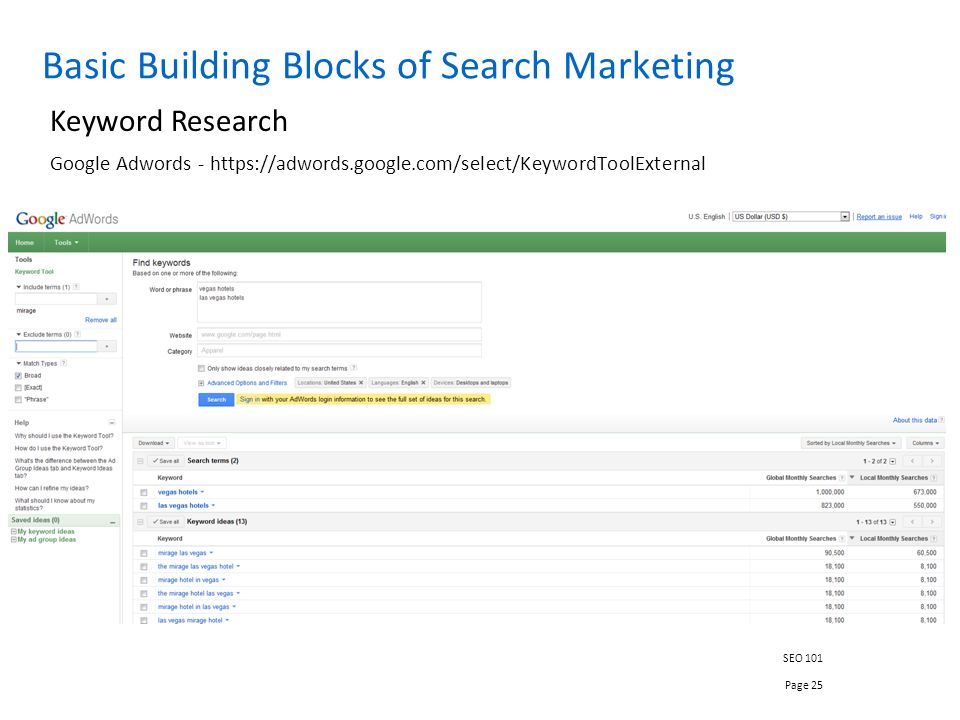This screenshot has height=720, width=960.
Task: Open help icon beside Include terms
Action: pos(76,287)
